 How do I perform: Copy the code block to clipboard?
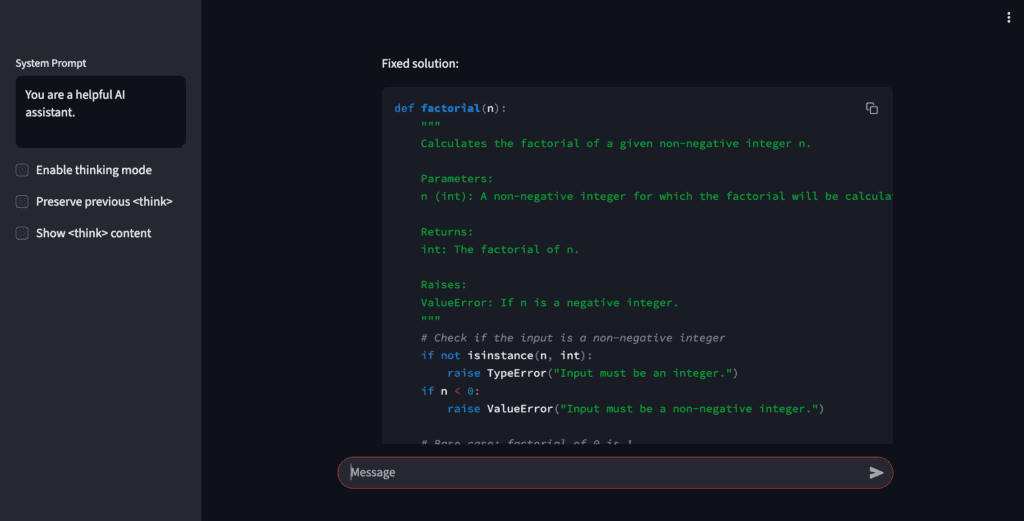(871, 108)
